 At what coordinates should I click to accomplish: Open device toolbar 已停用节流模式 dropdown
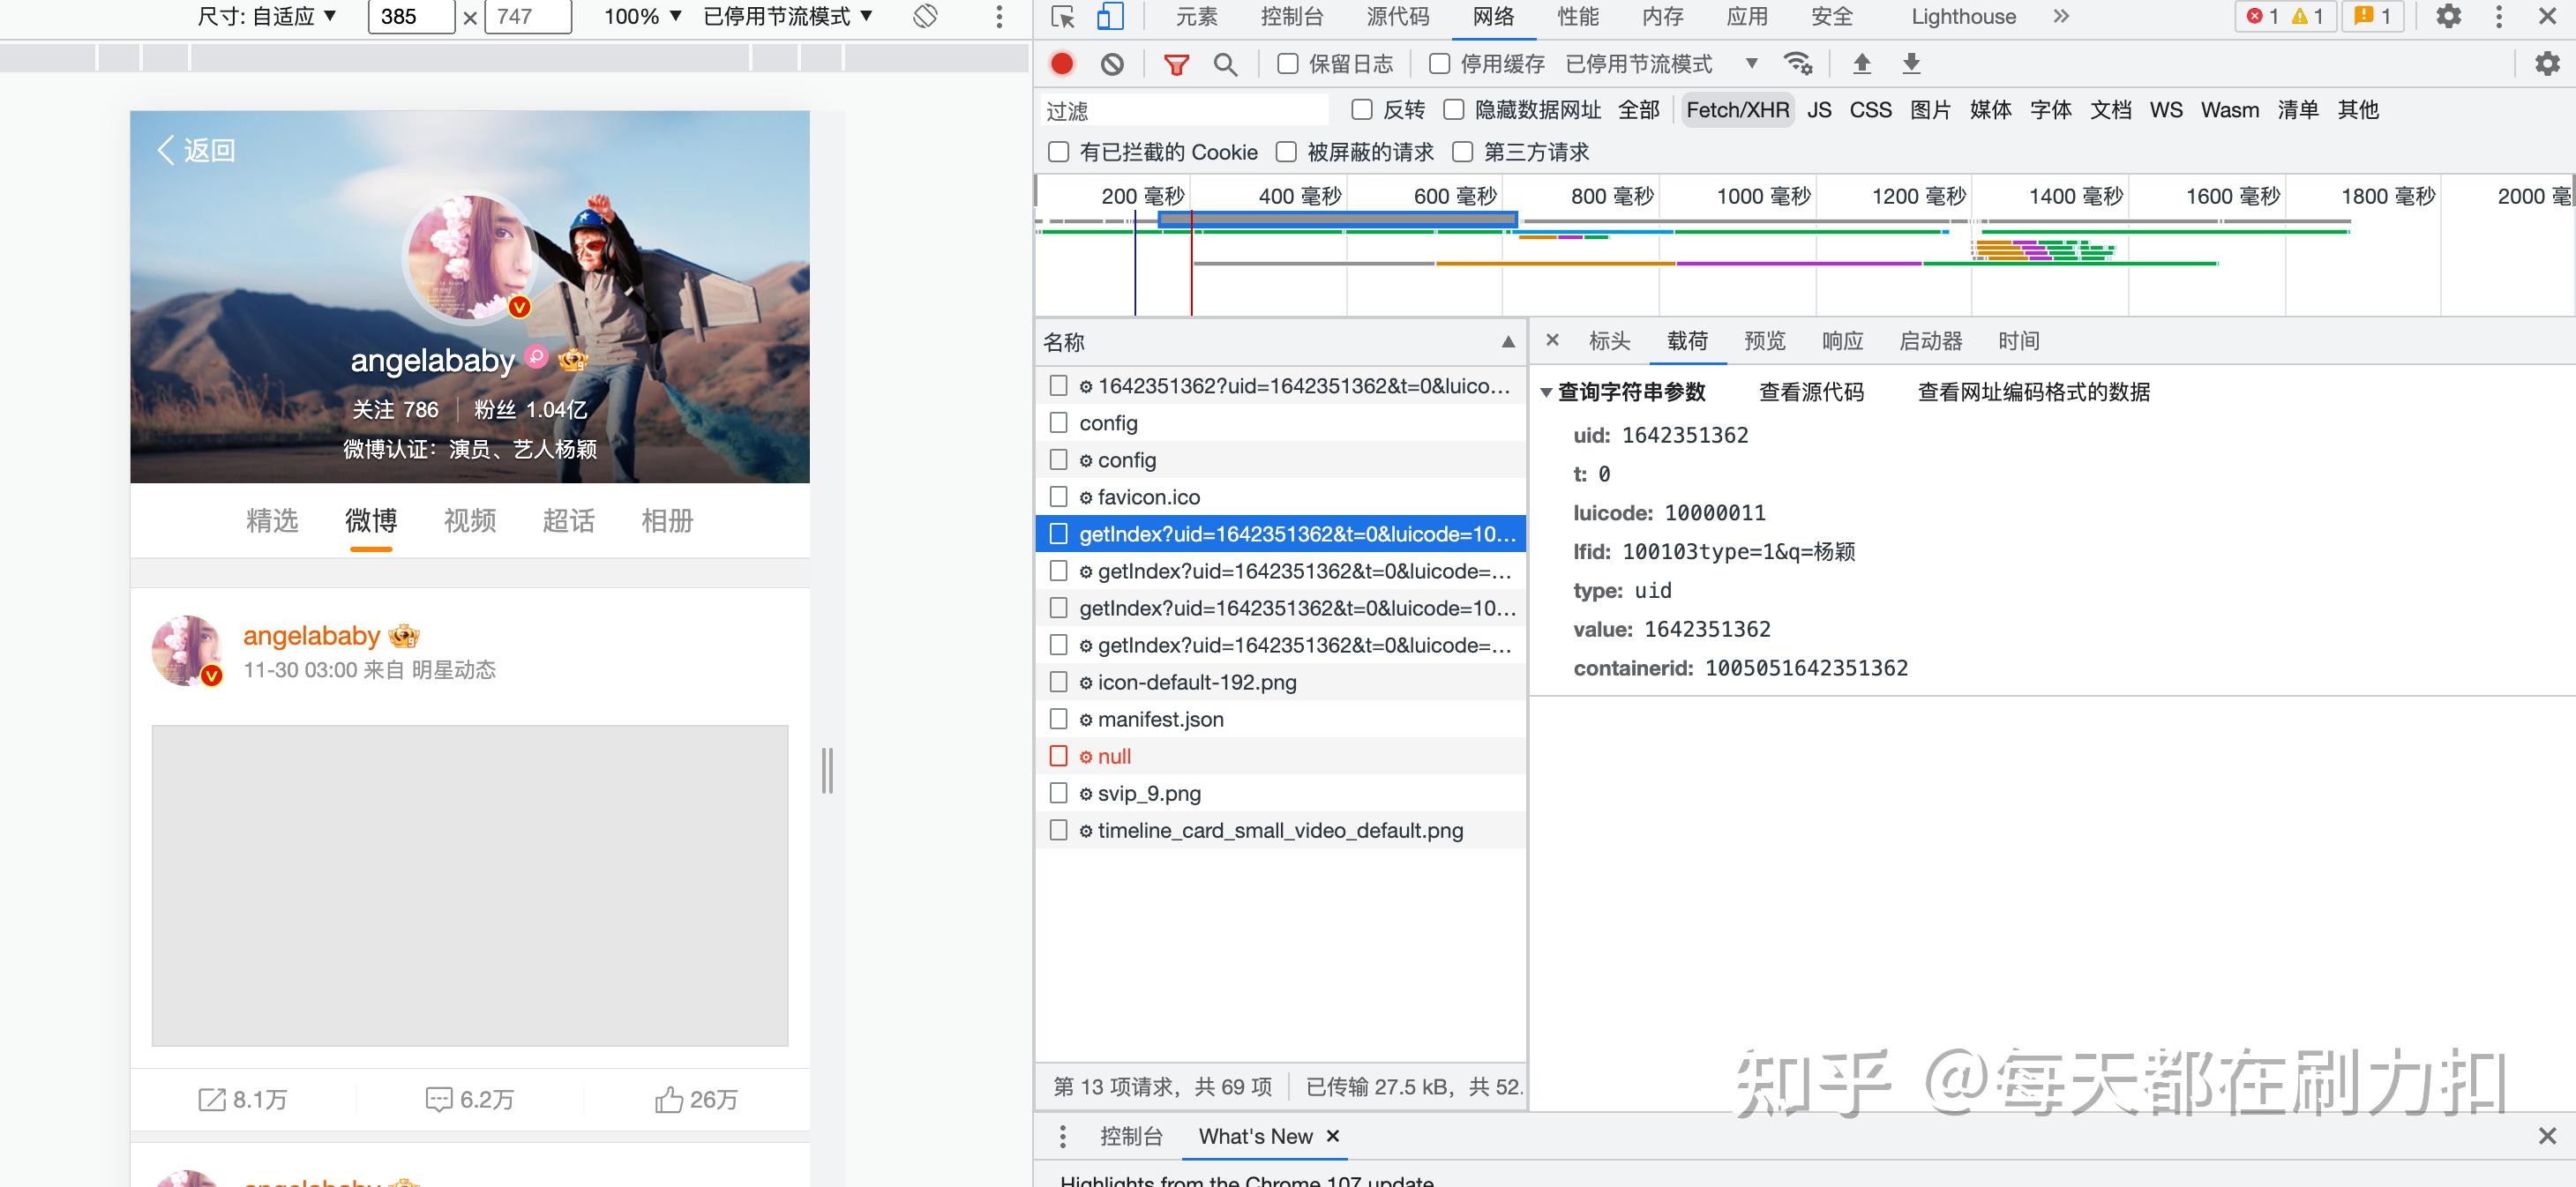point(788,16)
